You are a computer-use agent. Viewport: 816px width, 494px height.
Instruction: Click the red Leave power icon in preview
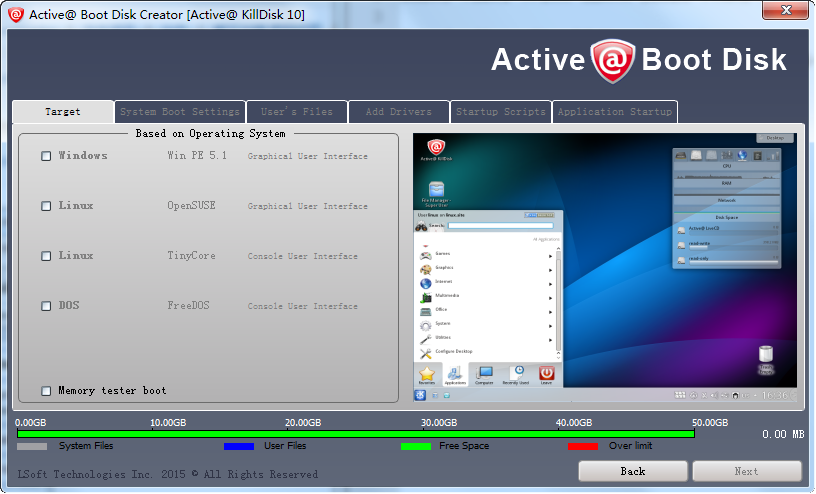click(546, 374)
